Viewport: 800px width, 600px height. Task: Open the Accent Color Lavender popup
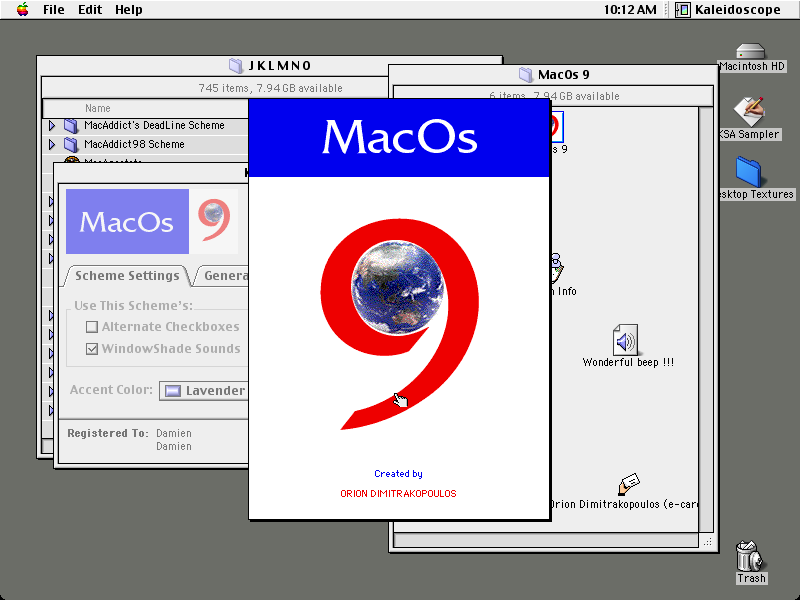click(x=204, y=391)
